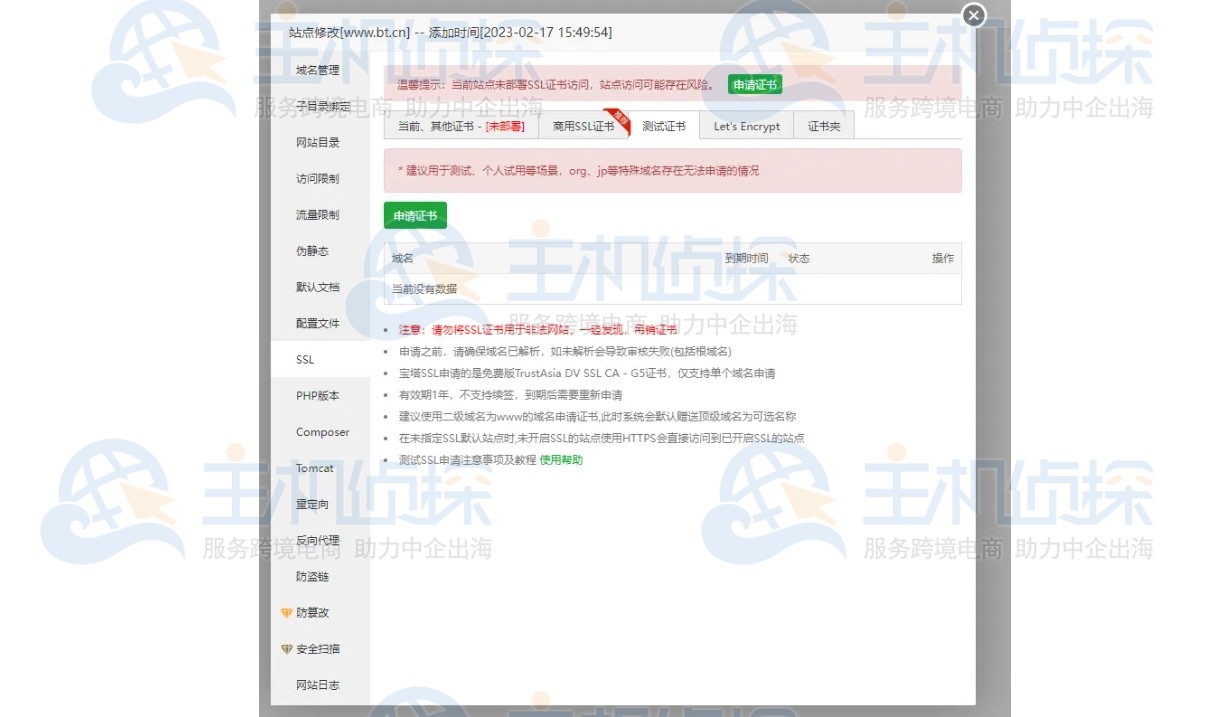Viewport: 1230px width, 717px height.
Task: Open the 证书夹 tab
Action: click(822, 126)
